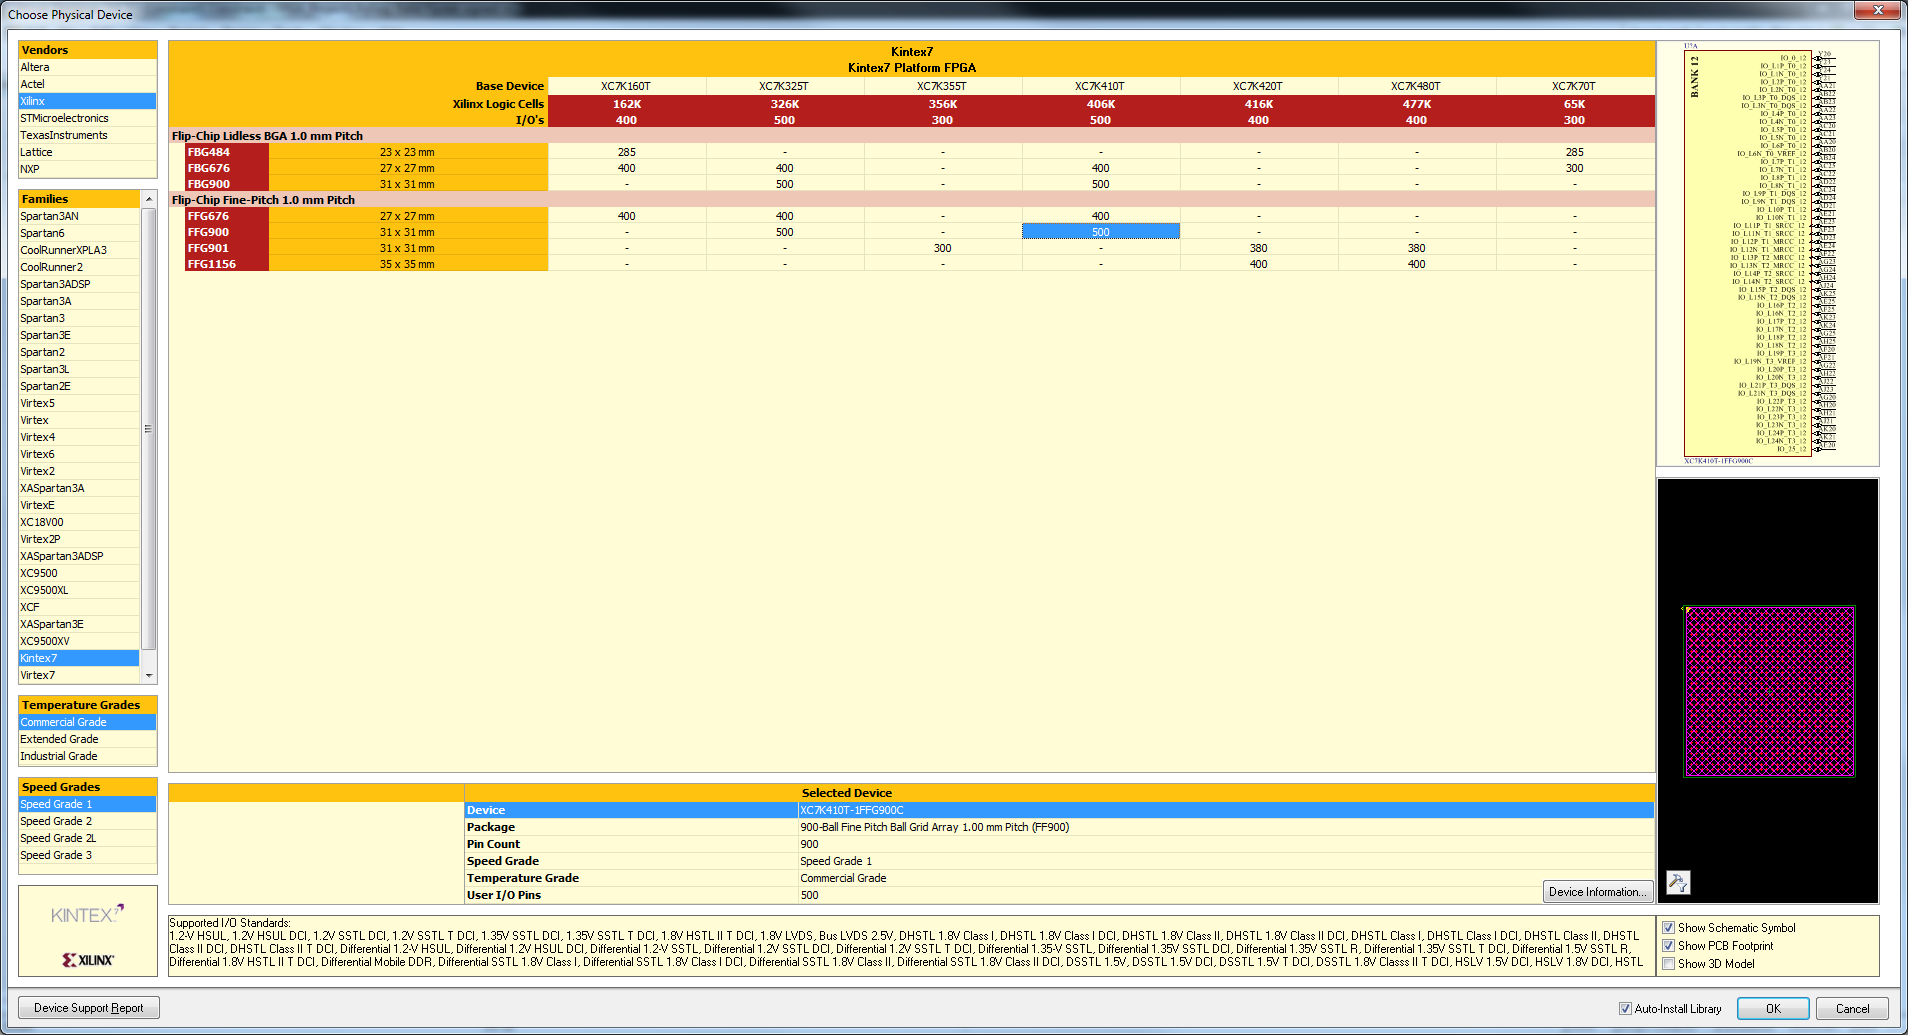
Task: Click the Device row XC7K410T-1FFG900C
Action: (1060, 810)
